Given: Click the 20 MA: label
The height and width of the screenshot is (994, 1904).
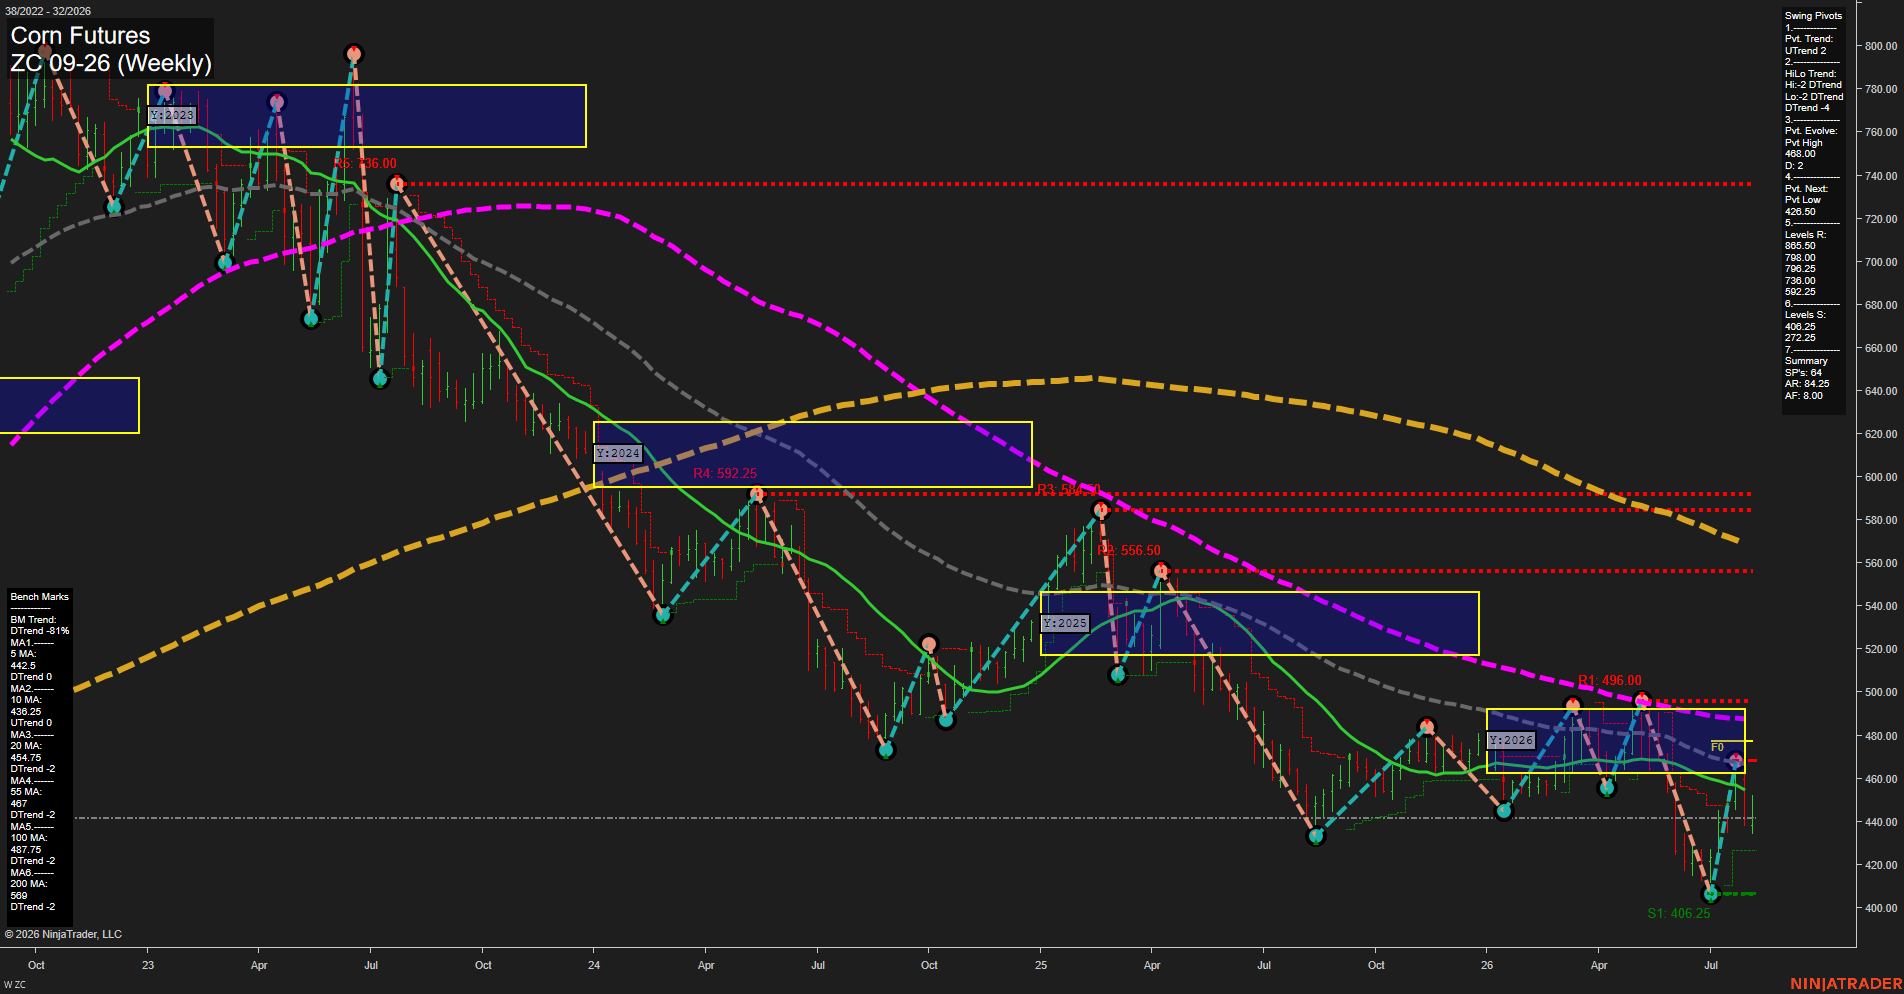Looking at the screenshot, I should (x=25, y=746).
